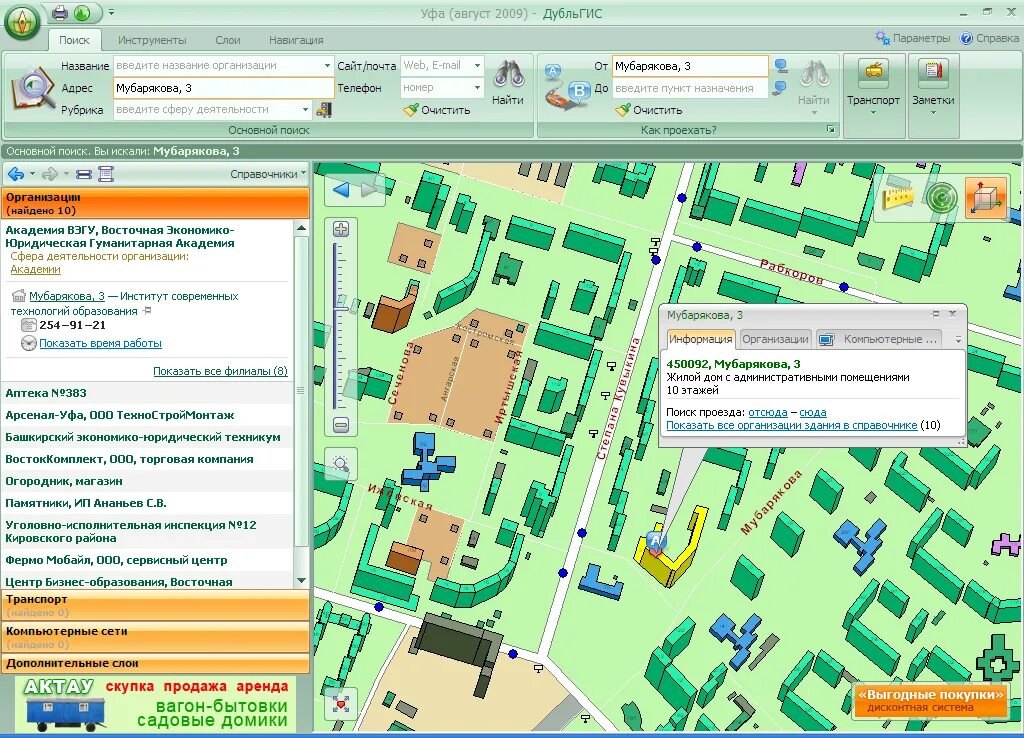Switch to the Слои ribbon tab
Viewport: 1024px width, 738px height.
click(x=228, y=40)
